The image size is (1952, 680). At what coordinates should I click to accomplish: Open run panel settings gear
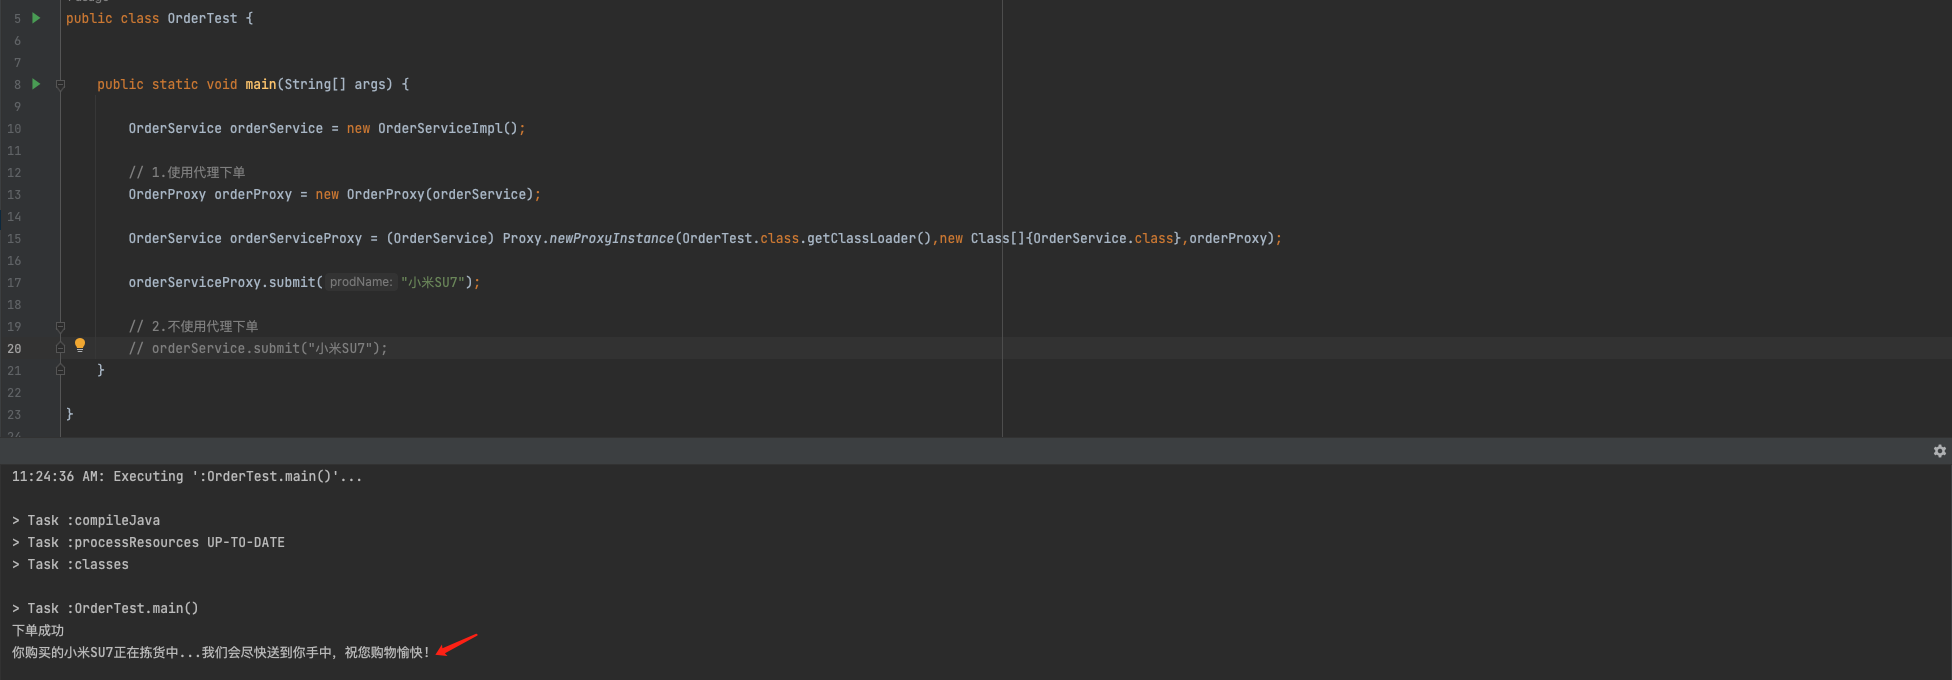1939,451
